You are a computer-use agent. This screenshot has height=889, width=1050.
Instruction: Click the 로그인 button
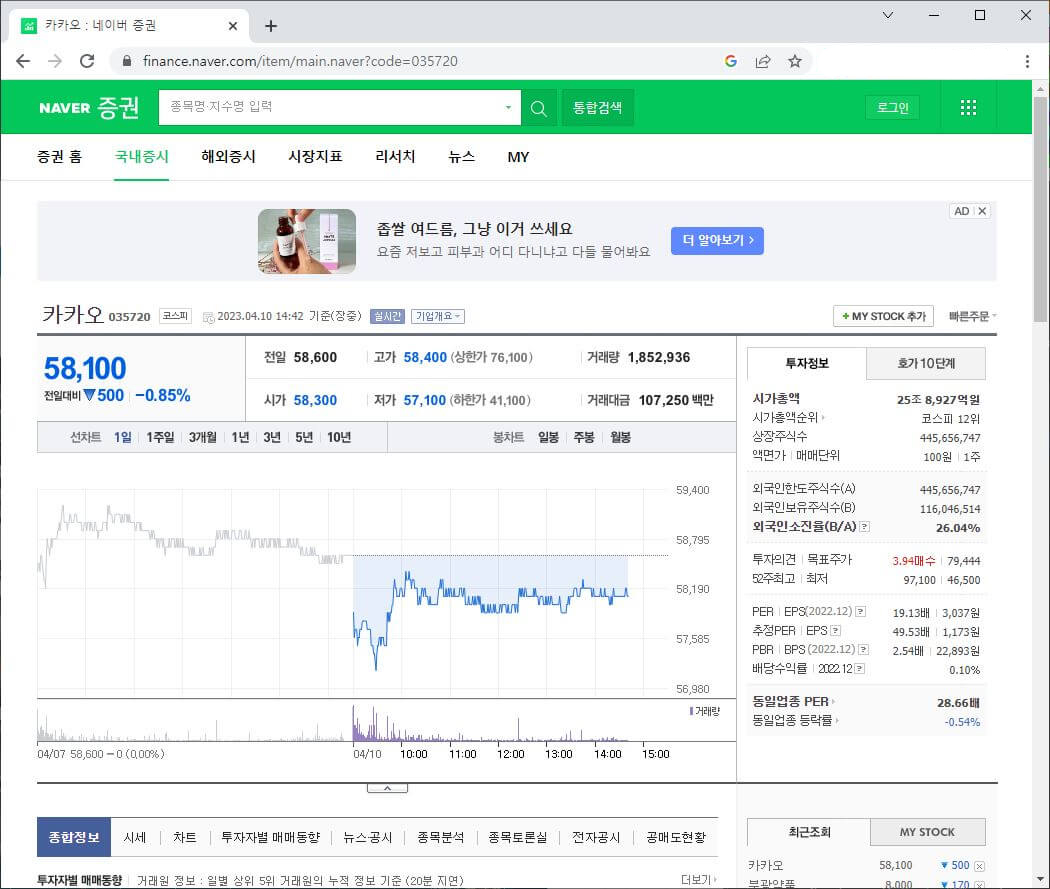(891, 107)
